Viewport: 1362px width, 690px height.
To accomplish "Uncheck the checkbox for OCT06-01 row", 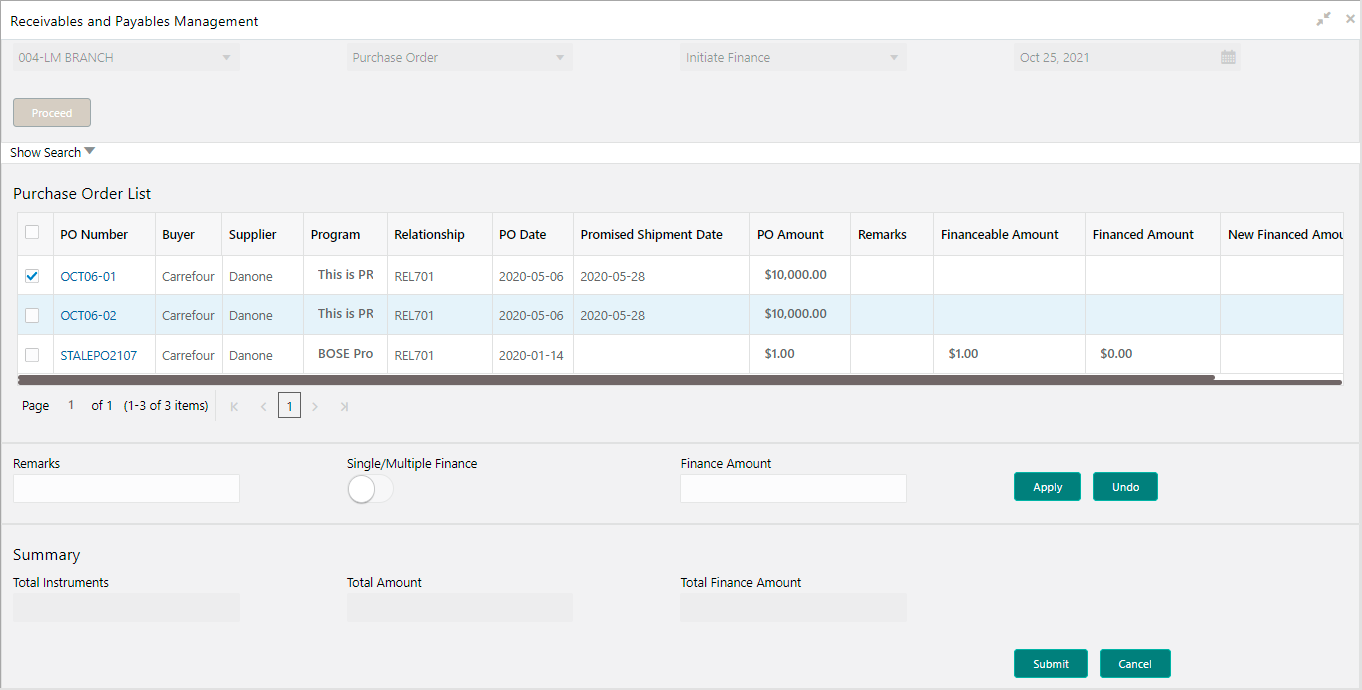I will tap(32, 276).
